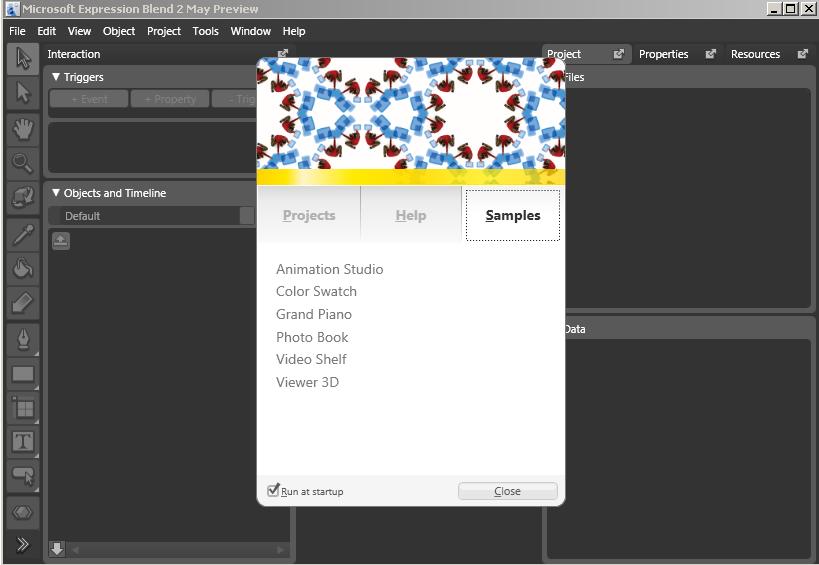Open the Window menu
819x565 pixels.
coord(251,31)
